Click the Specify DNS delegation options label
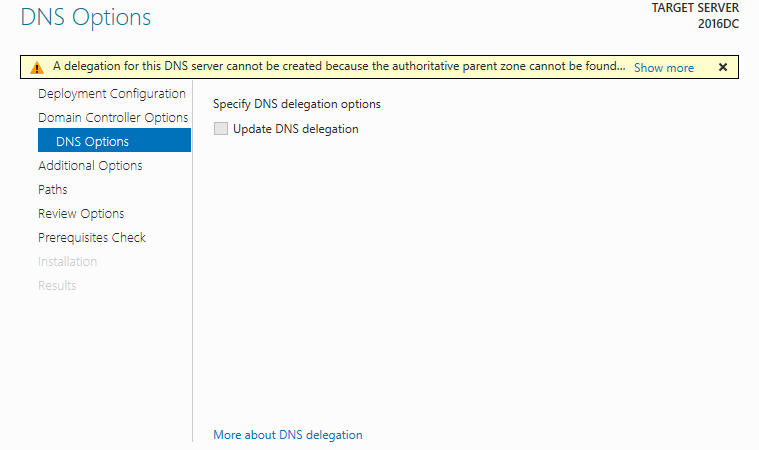Image resolution: width=759 pixels, height=450 pixels. pos(297,105)
